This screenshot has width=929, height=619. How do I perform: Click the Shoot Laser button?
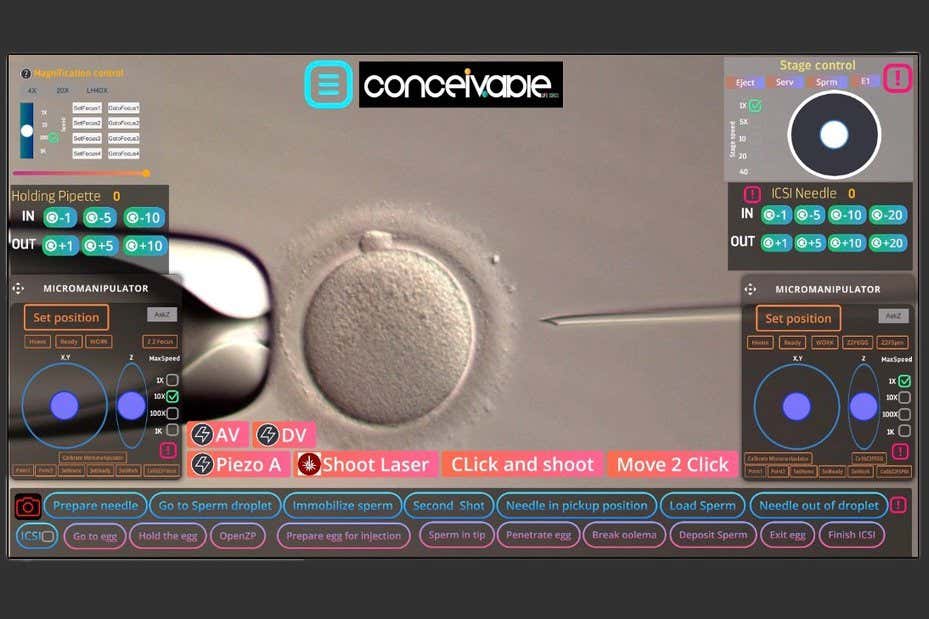[x=365, y=464]
